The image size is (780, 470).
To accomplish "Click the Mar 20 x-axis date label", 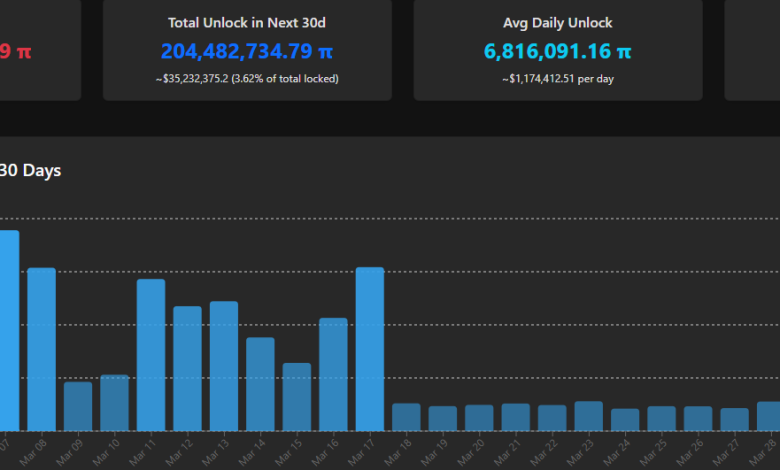I will [x=476, y=451].
